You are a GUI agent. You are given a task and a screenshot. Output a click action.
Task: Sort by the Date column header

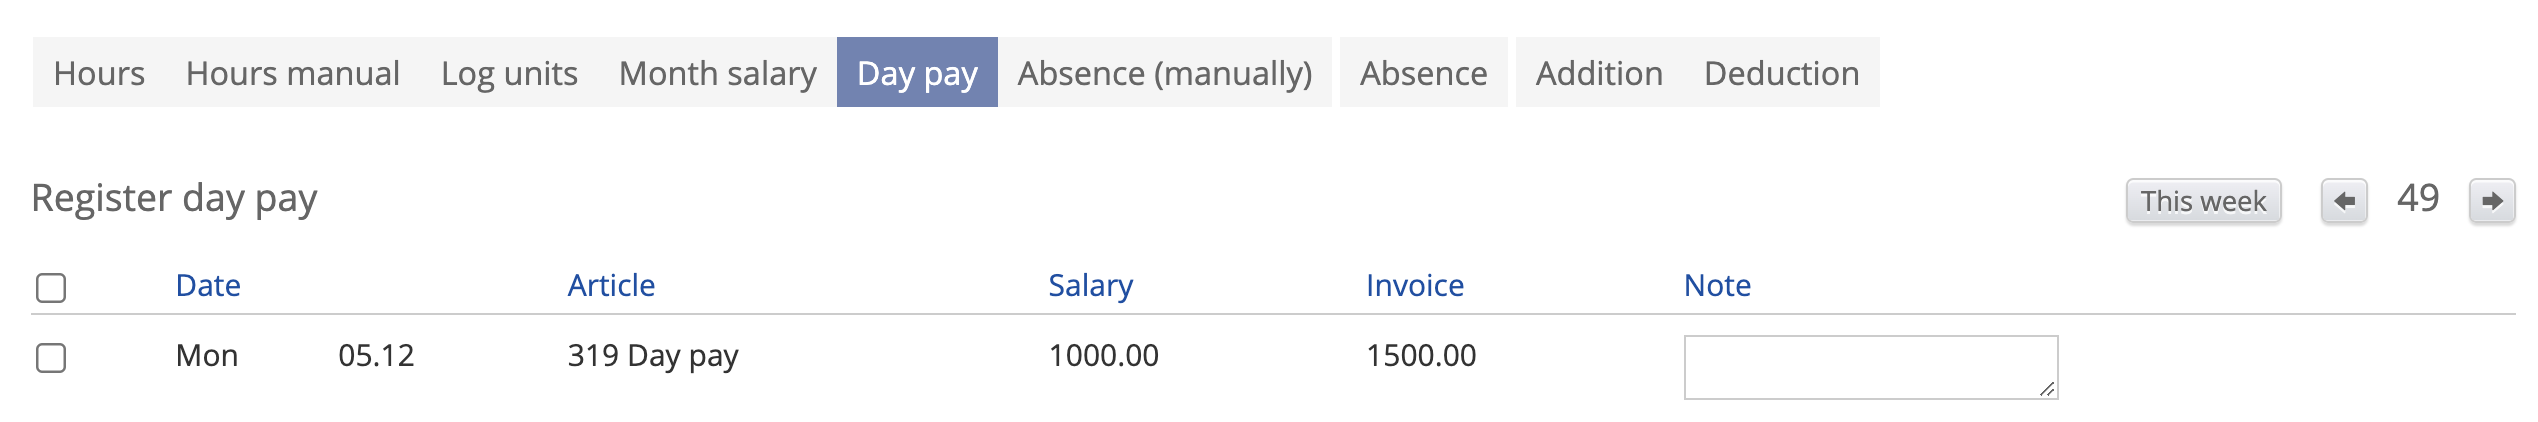point(208,286)
